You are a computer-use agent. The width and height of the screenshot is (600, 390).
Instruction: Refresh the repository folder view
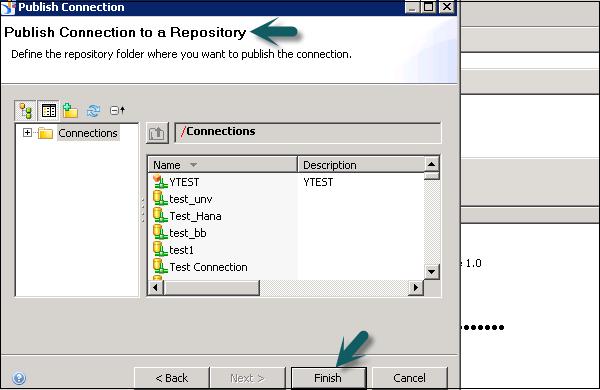point(93,111)
